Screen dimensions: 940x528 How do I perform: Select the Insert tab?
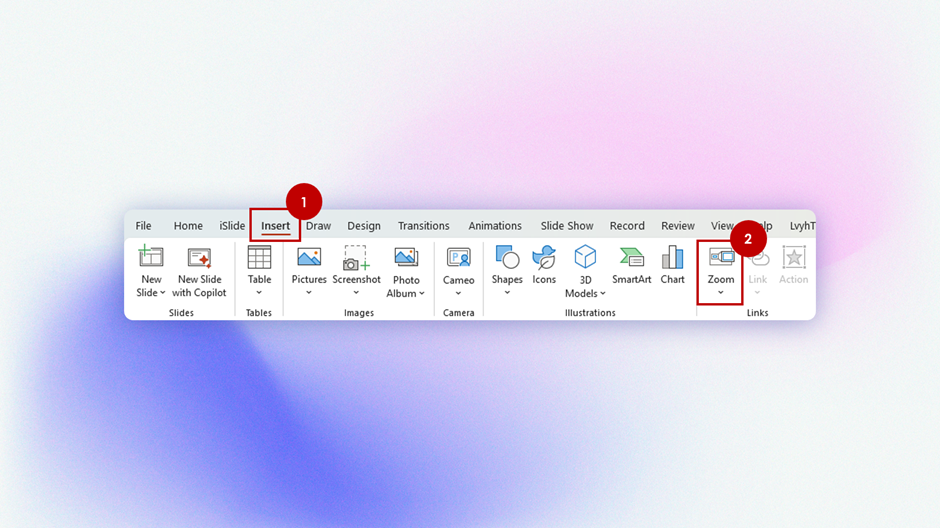(275, 226)
